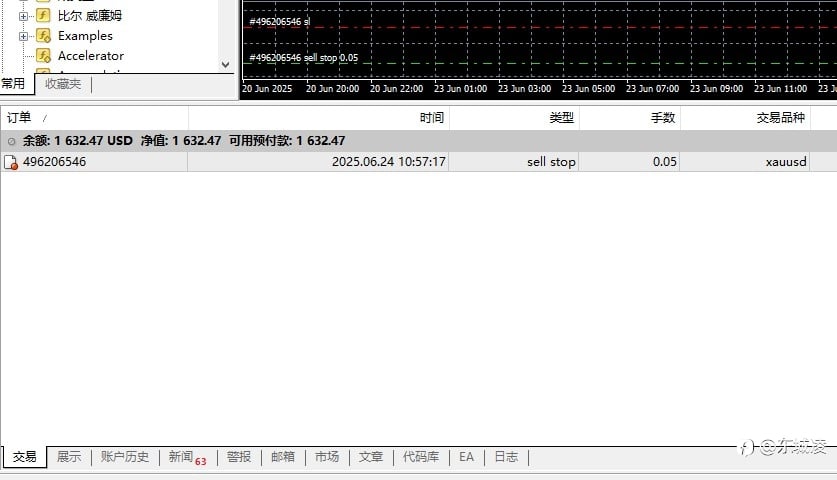This screenshot has height=480, width=837.
Task: Open the 警报 terminal tab
Action: tap(239, 457)
